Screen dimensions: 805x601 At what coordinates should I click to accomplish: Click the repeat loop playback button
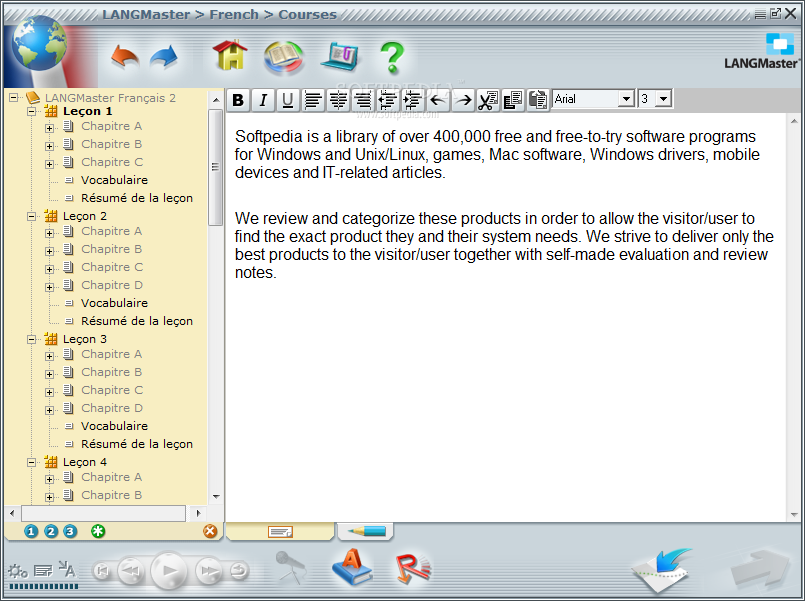tap(238, 571)
